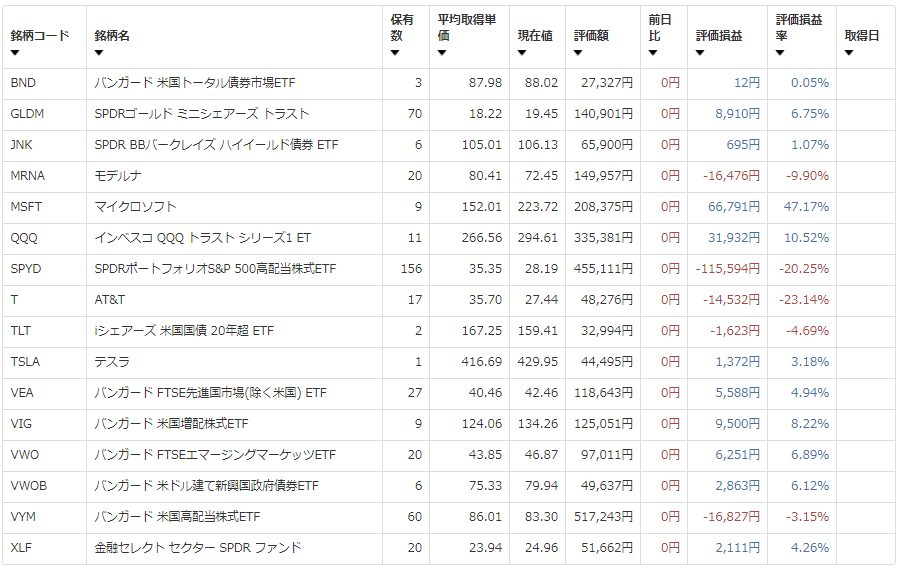Screen dimensions: 901x569
Task: Sort by 前日比 column arrow
Action: click(x=653, y=53)
